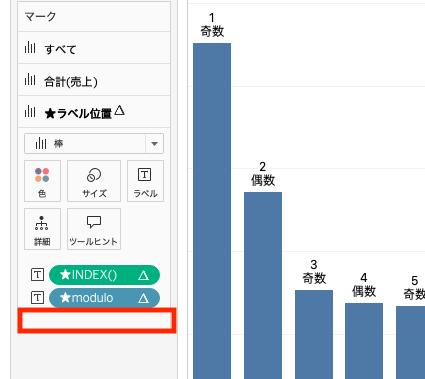Select the ★ラベル位置 marks tab
Screen dimensions: 425x379
pos(94,112)
